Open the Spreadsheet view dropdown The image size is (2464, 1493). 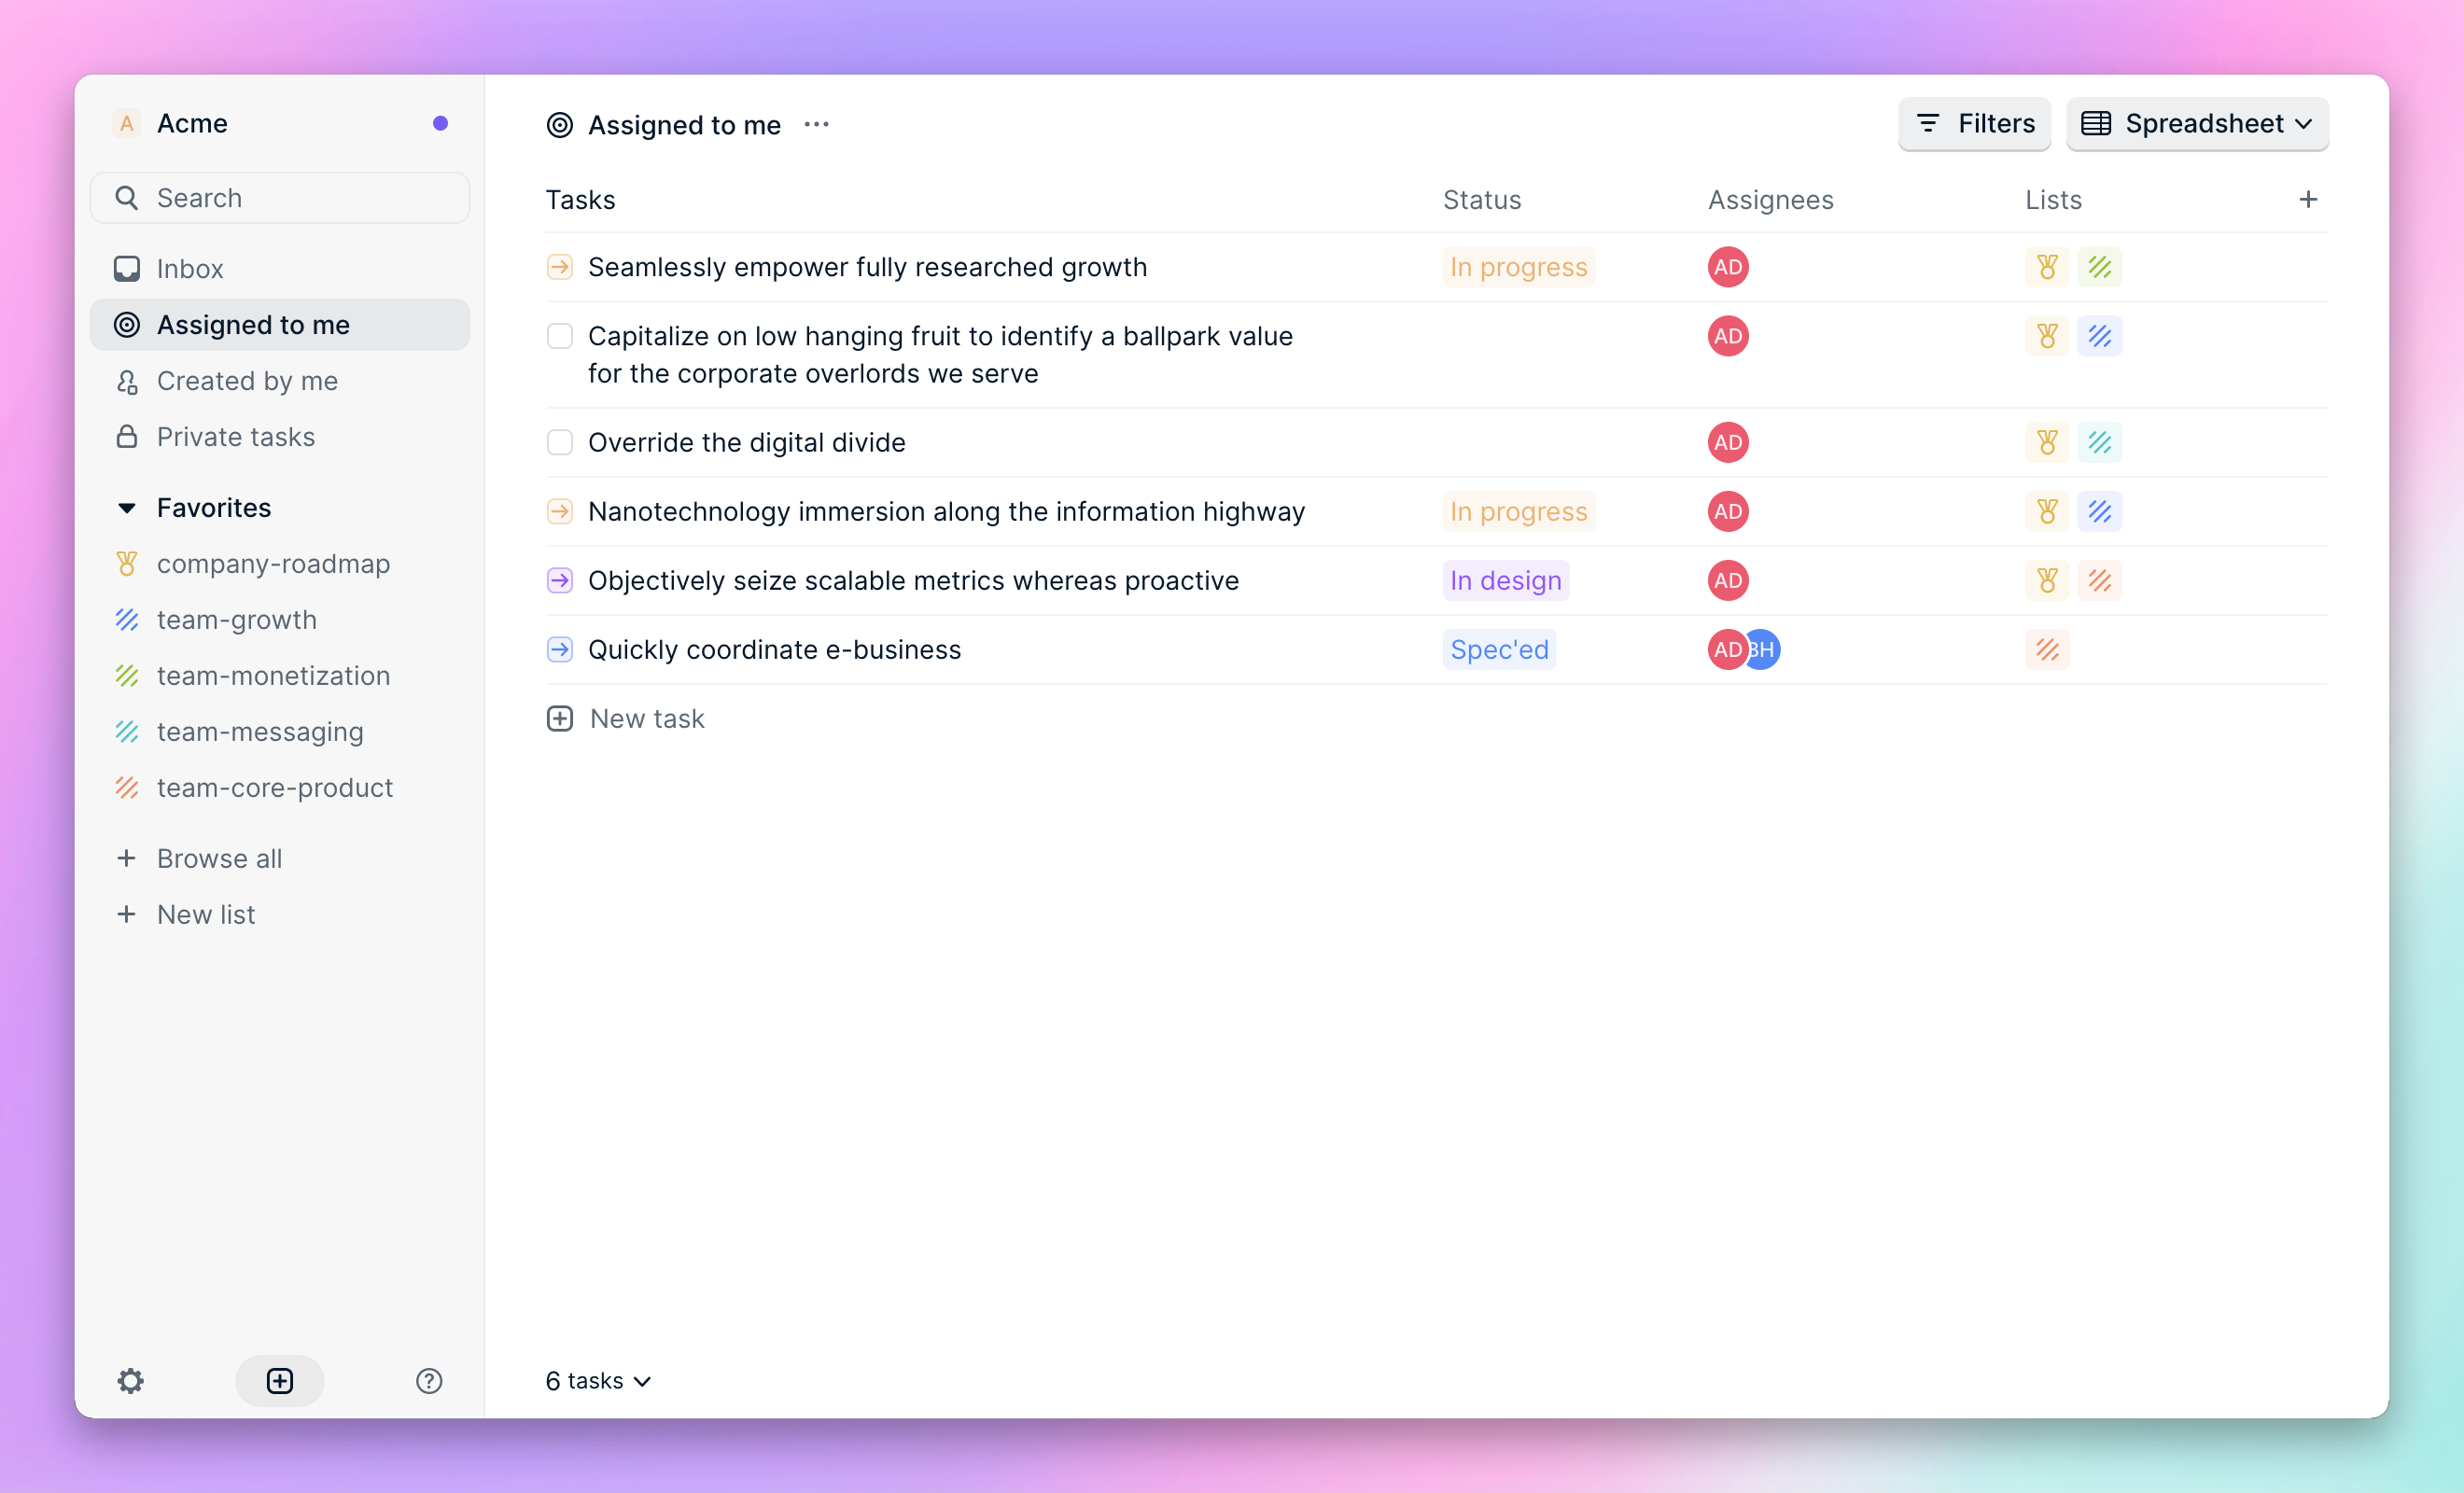pos(2197,124)
